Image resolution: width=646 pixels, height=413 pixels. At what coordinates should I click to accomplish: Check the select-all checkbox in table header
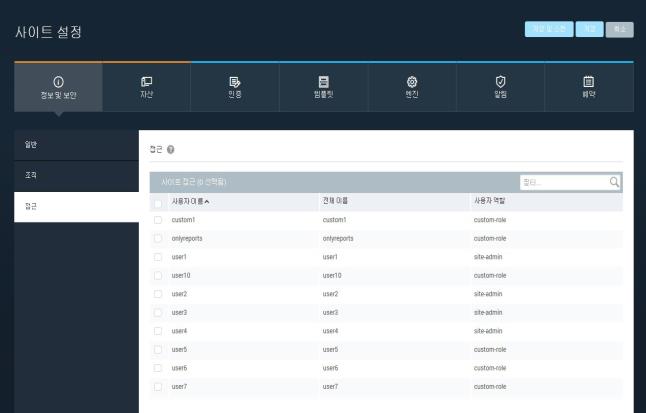point(158,201)
